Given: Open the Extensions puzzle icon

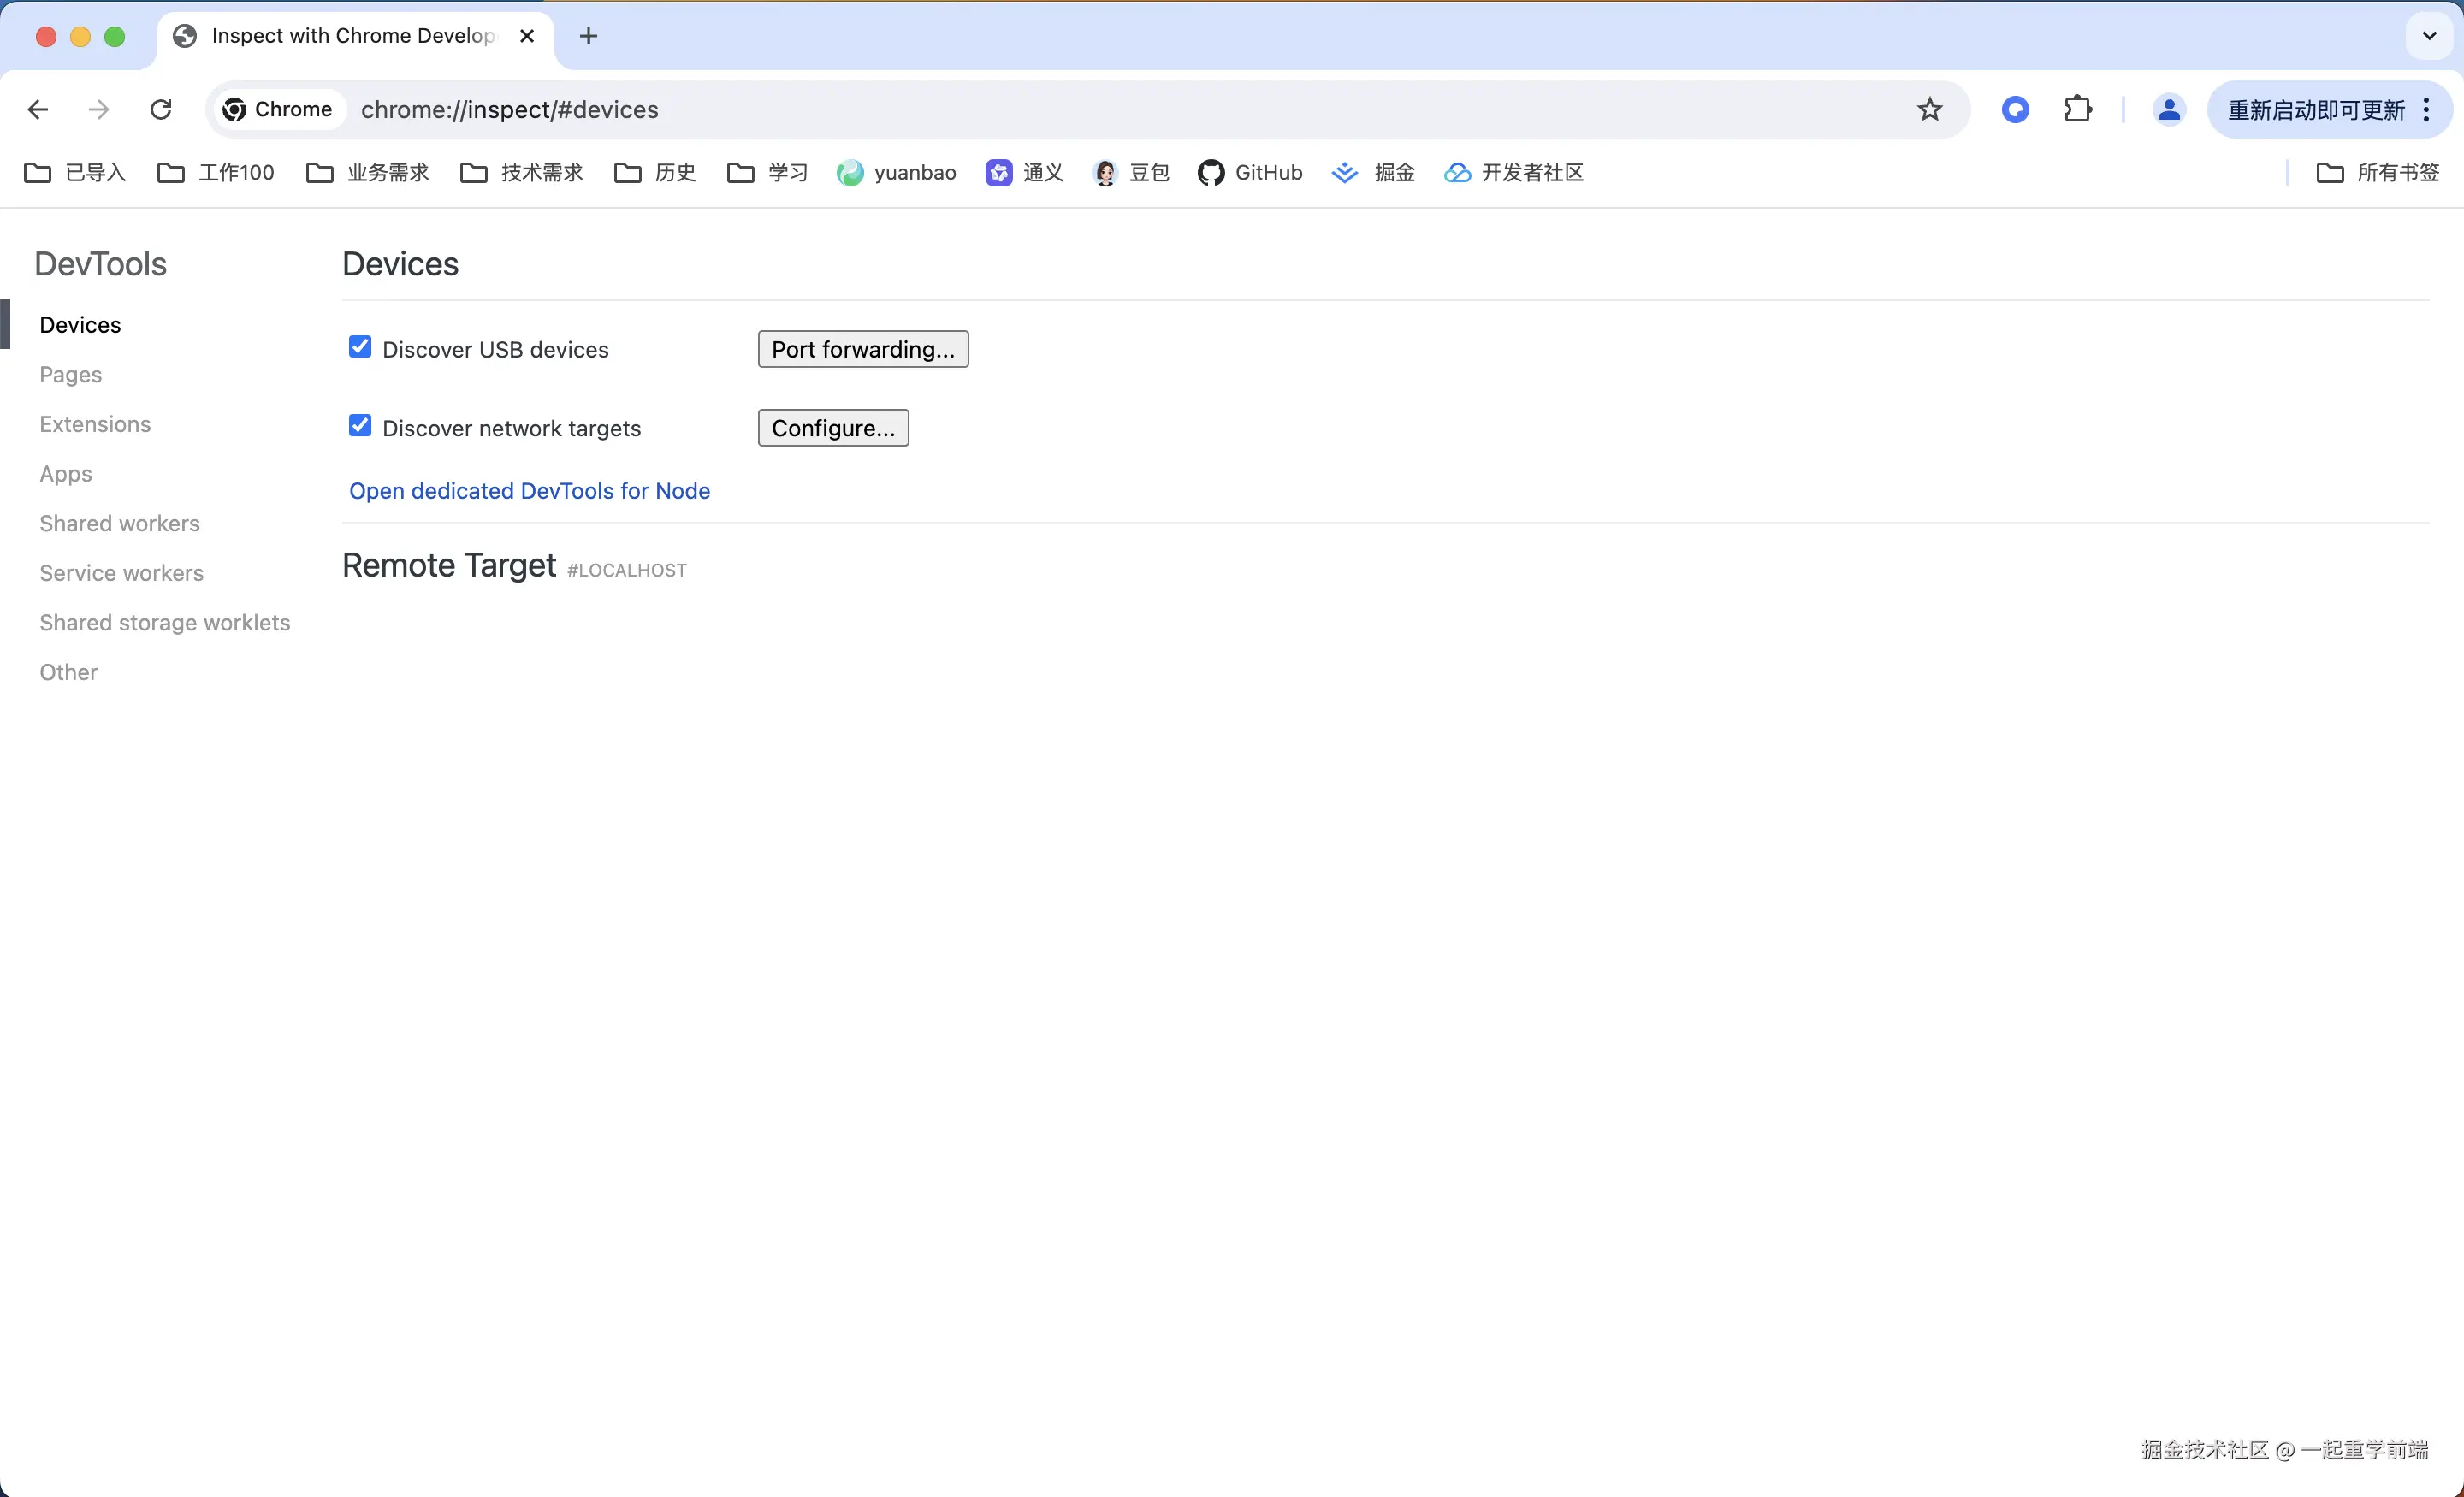Looking at the screenshot, I should tap(2078, 109).
